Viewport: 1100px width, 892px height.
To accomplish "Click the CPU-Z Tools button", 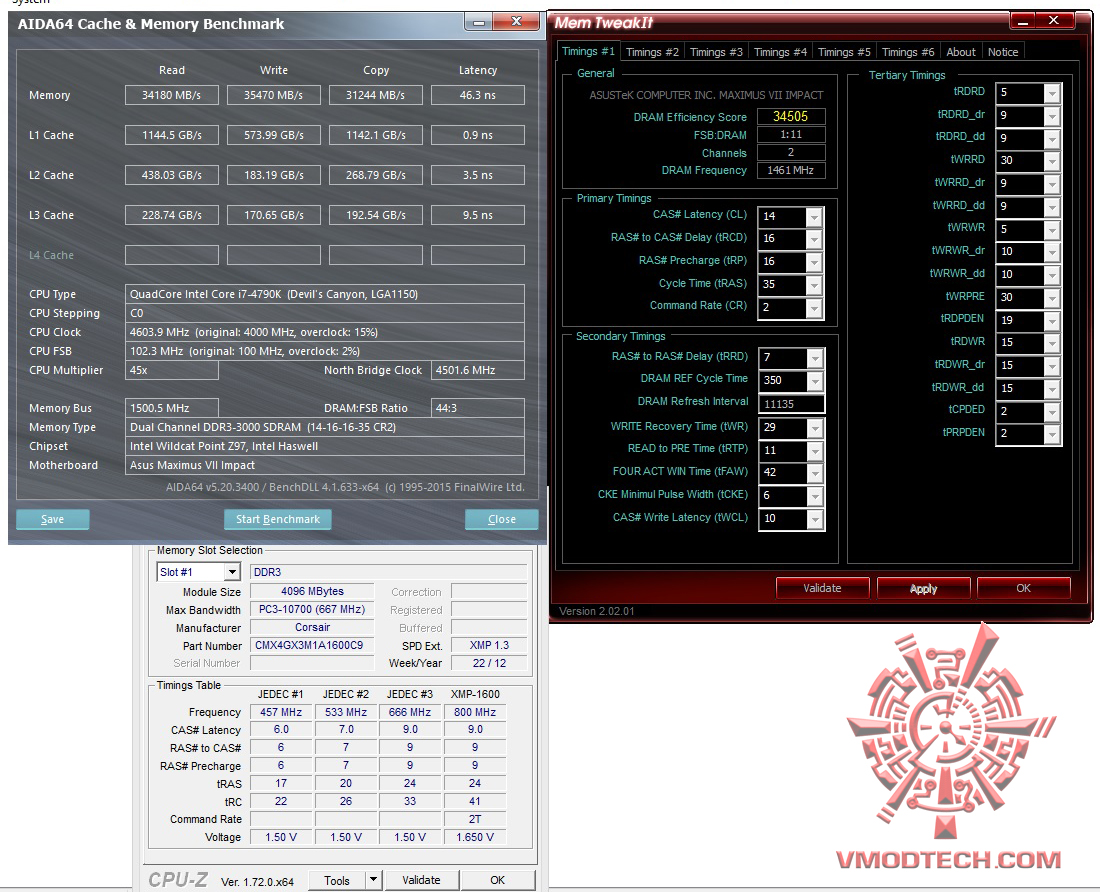I will point(337,880).
